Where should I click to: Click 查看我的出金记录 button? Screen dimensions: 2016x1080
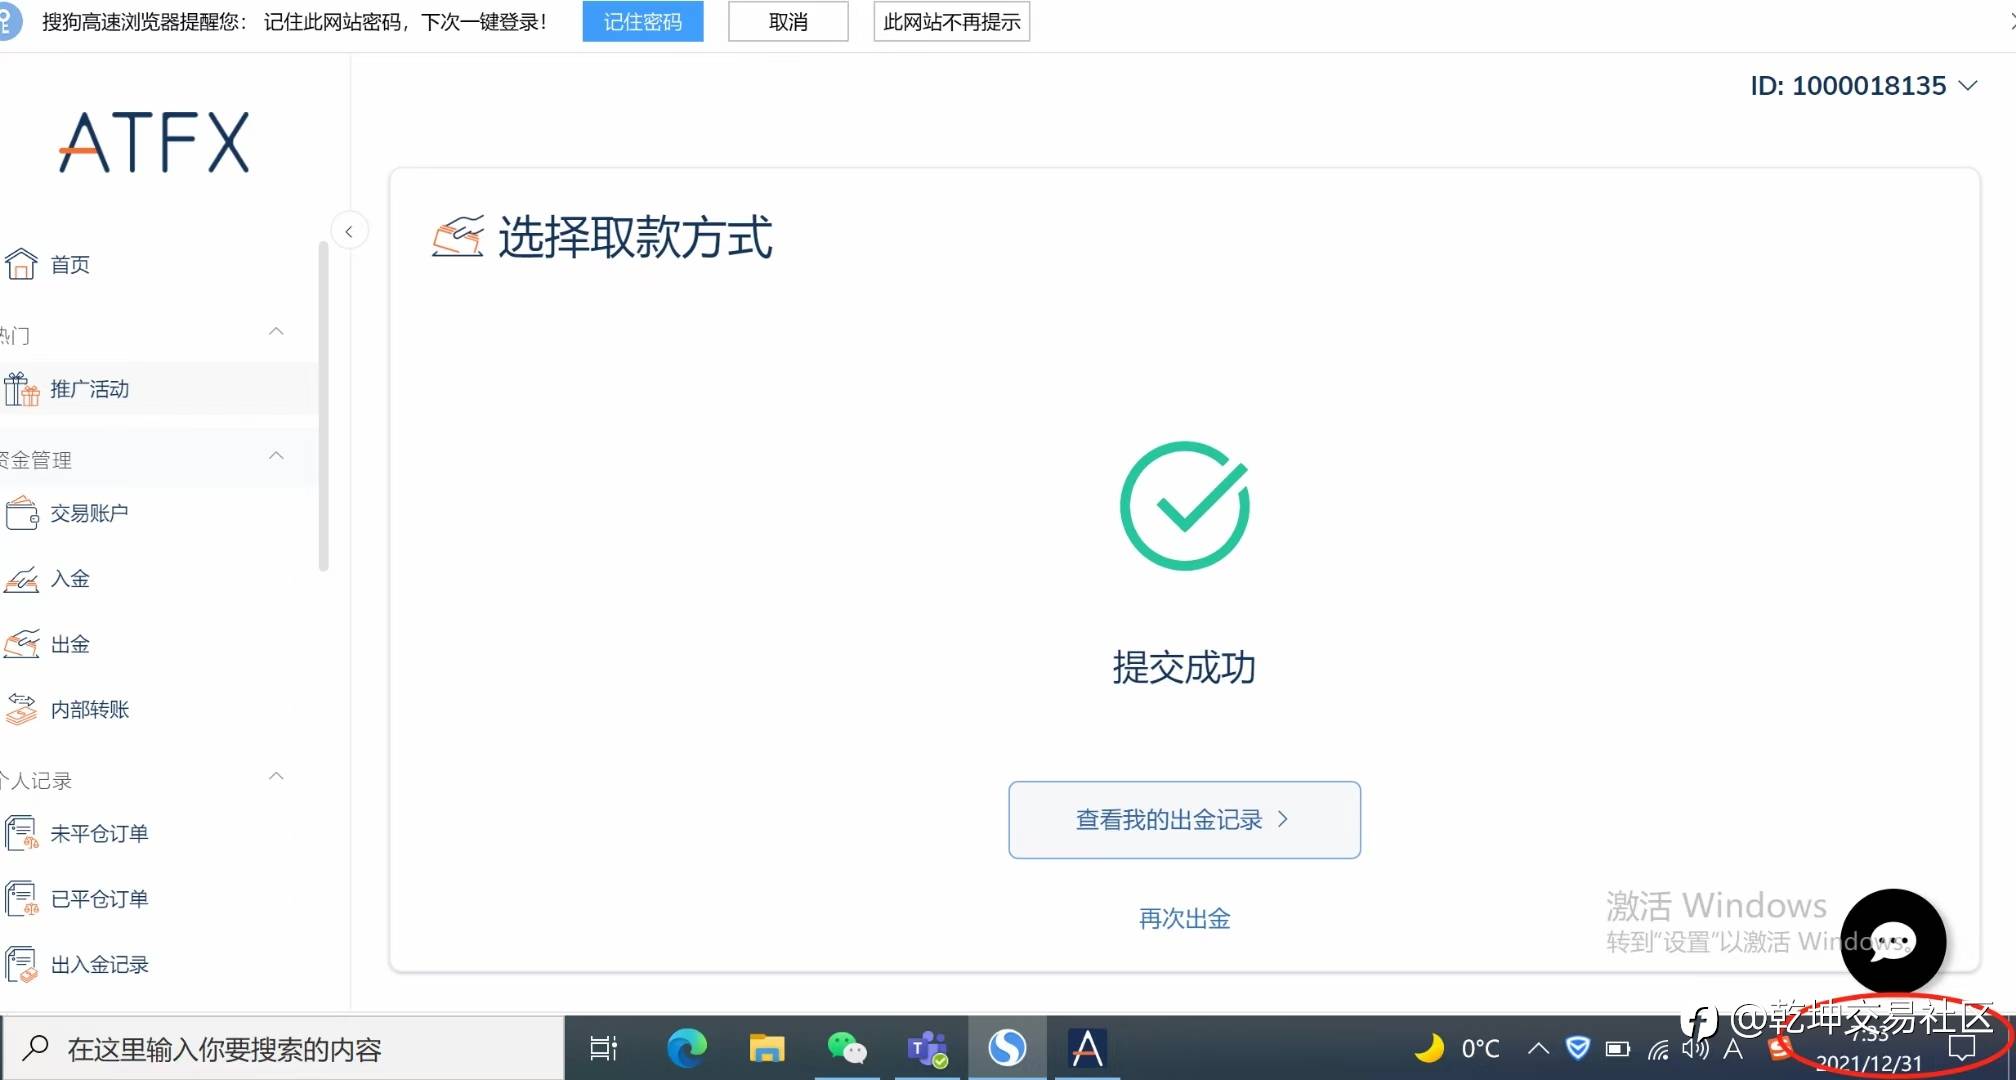pos(1184,820)
